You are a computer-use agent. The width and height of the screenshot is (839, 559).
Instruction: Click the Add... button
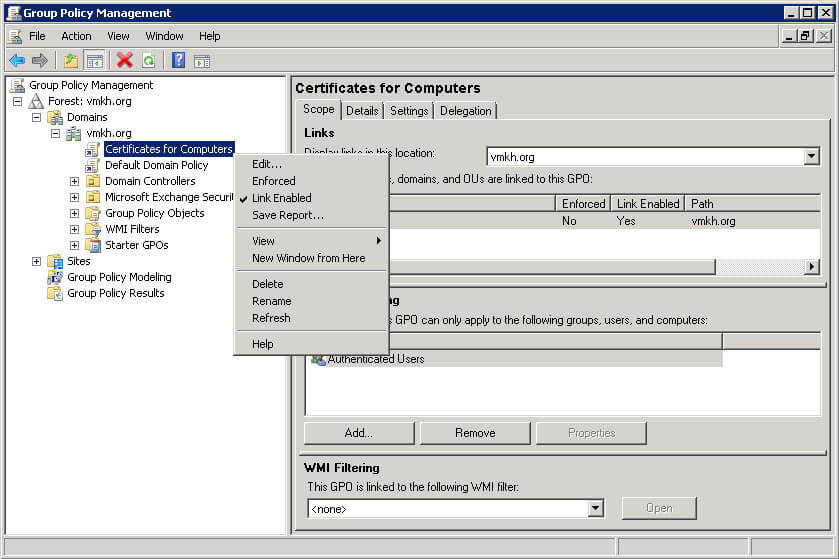[x=359, y=433]
